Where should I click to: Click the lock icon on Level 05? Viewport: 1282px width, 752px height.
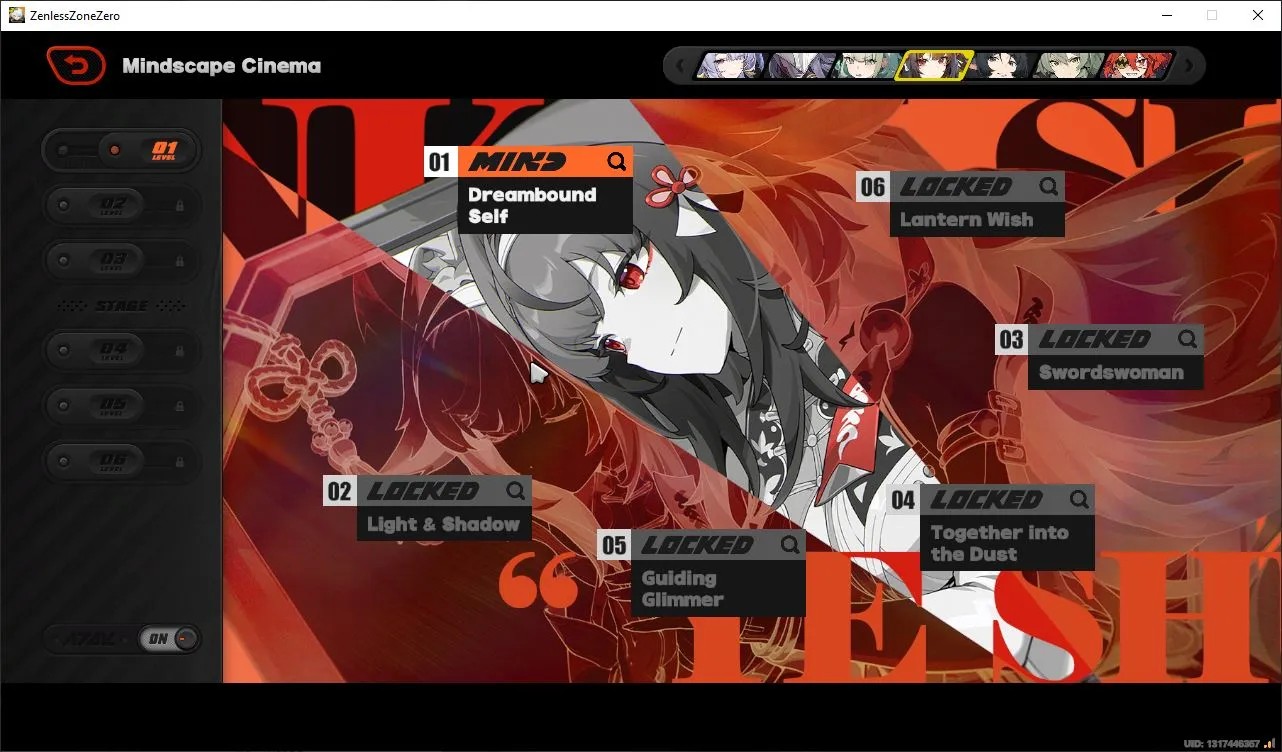pos(180,406)
